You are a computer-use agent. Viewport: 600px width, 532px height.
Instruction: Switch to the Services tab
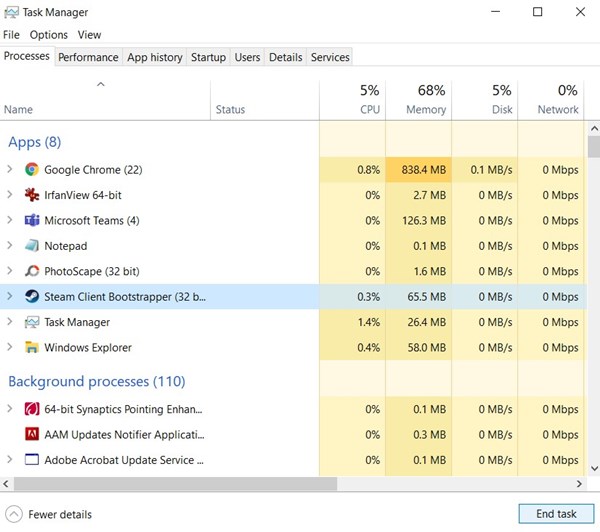click(330, 57)
